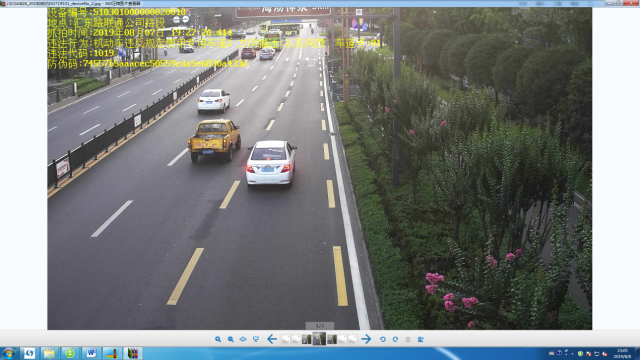This screenshot has height=360, width=640.
Task: Switch to the Word taskbar window
Action: coord(91,353)
